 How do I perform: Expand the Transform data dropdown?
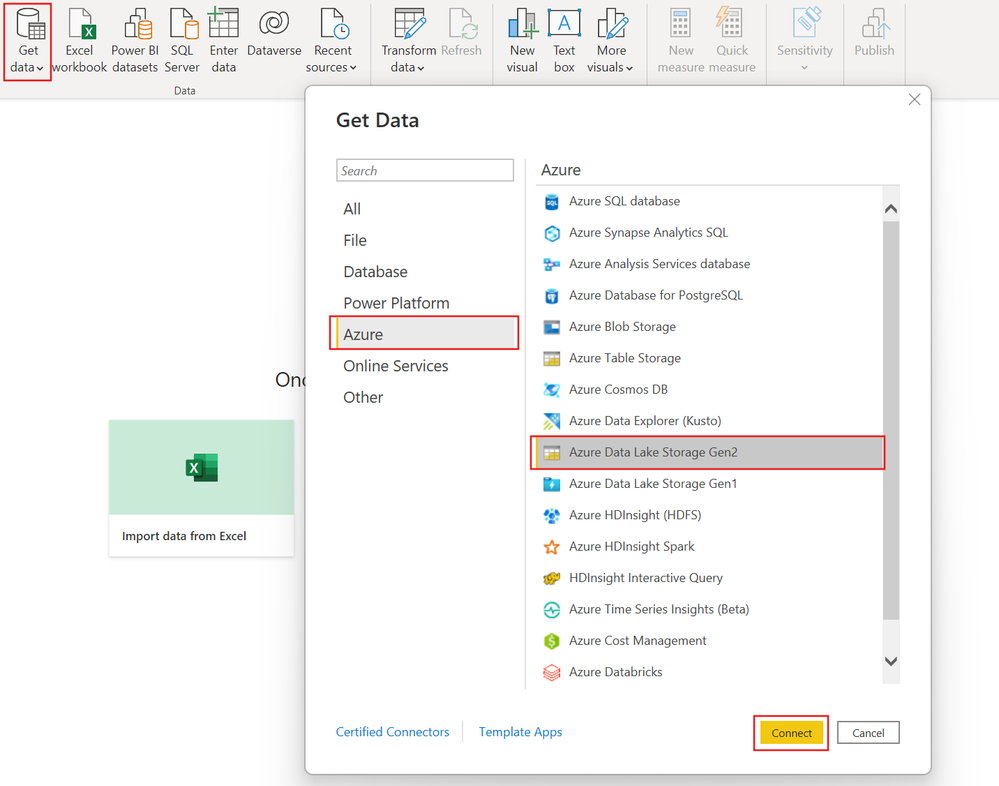tap(408, 42)
